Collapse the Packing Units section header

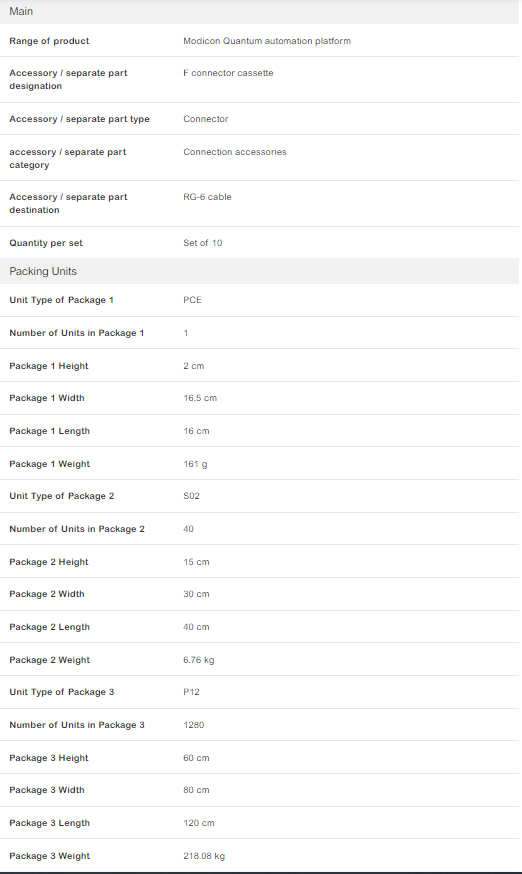point(259,271)
